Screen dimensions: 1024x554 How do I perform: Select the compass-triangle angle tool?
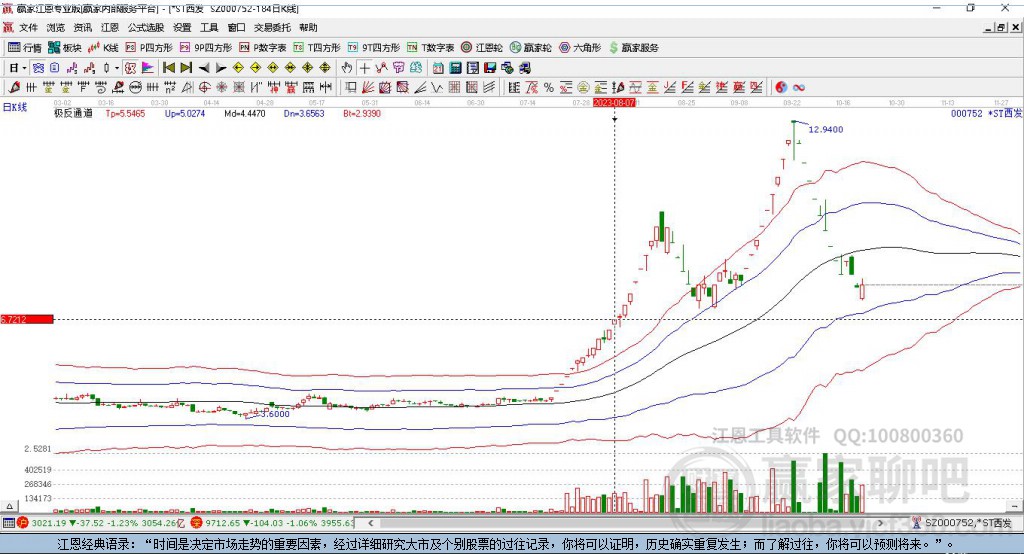(x=188, y=87)
